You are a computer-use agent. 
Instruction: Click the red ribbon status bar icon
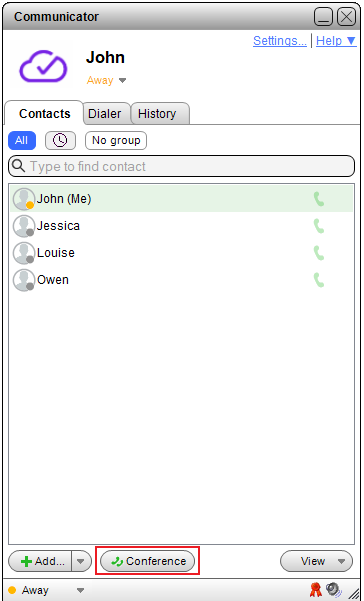[316, 590]
